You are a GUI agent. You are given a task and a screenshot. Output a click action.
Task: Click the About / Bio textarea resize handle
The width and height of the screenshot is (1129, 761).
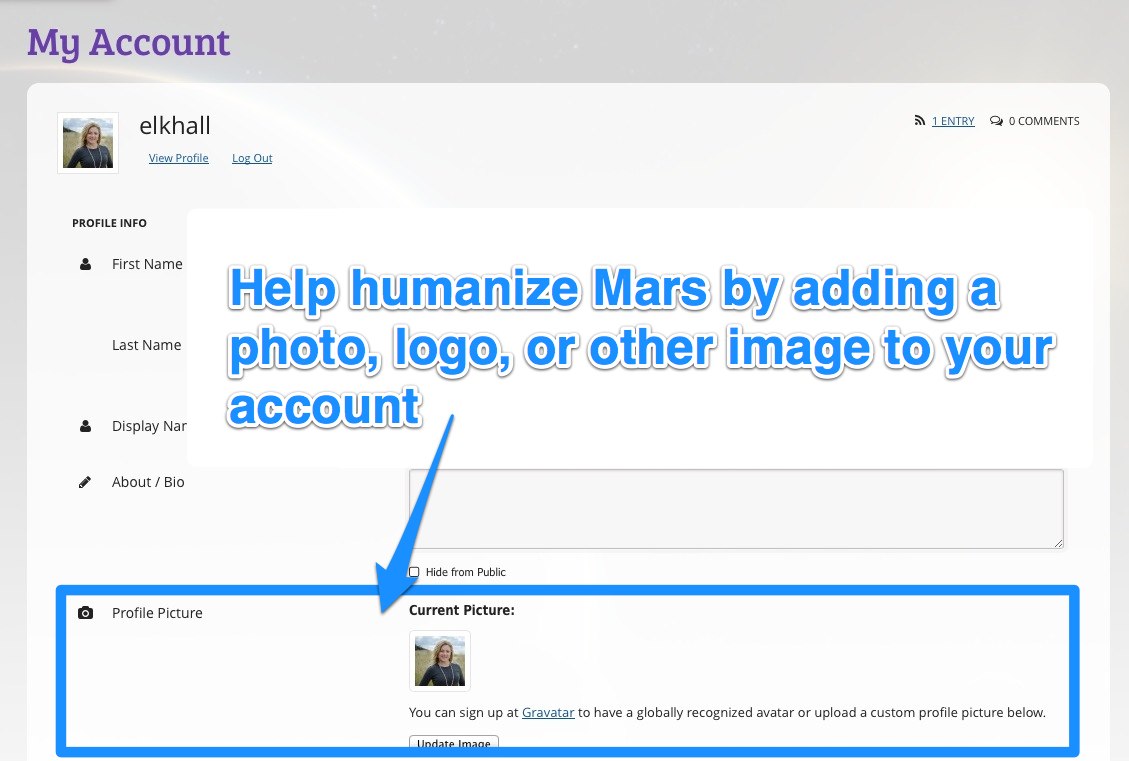1057,542
